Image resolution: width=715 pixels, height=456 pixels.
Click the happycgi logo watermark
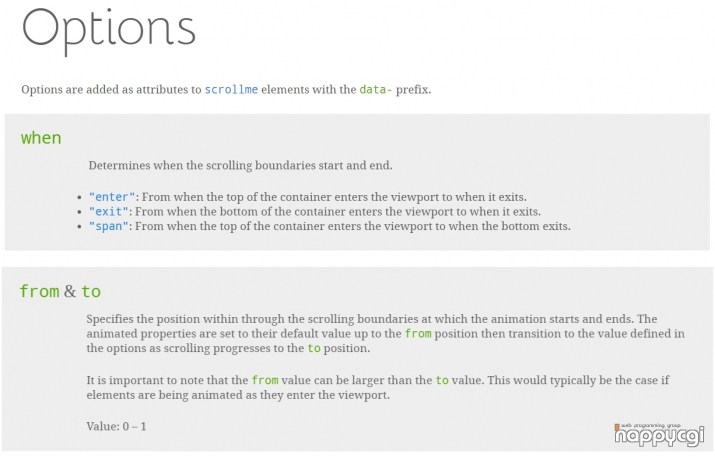click(659, 435)
